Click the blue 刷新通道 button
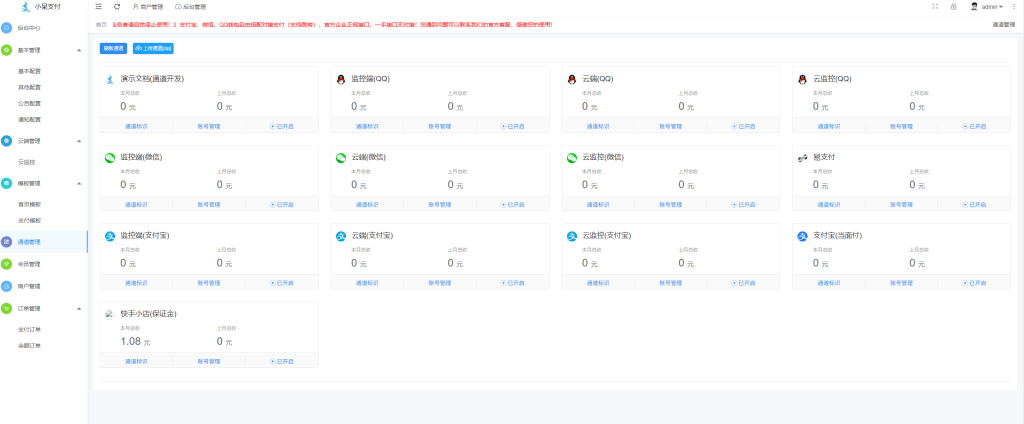 (113, 47)
